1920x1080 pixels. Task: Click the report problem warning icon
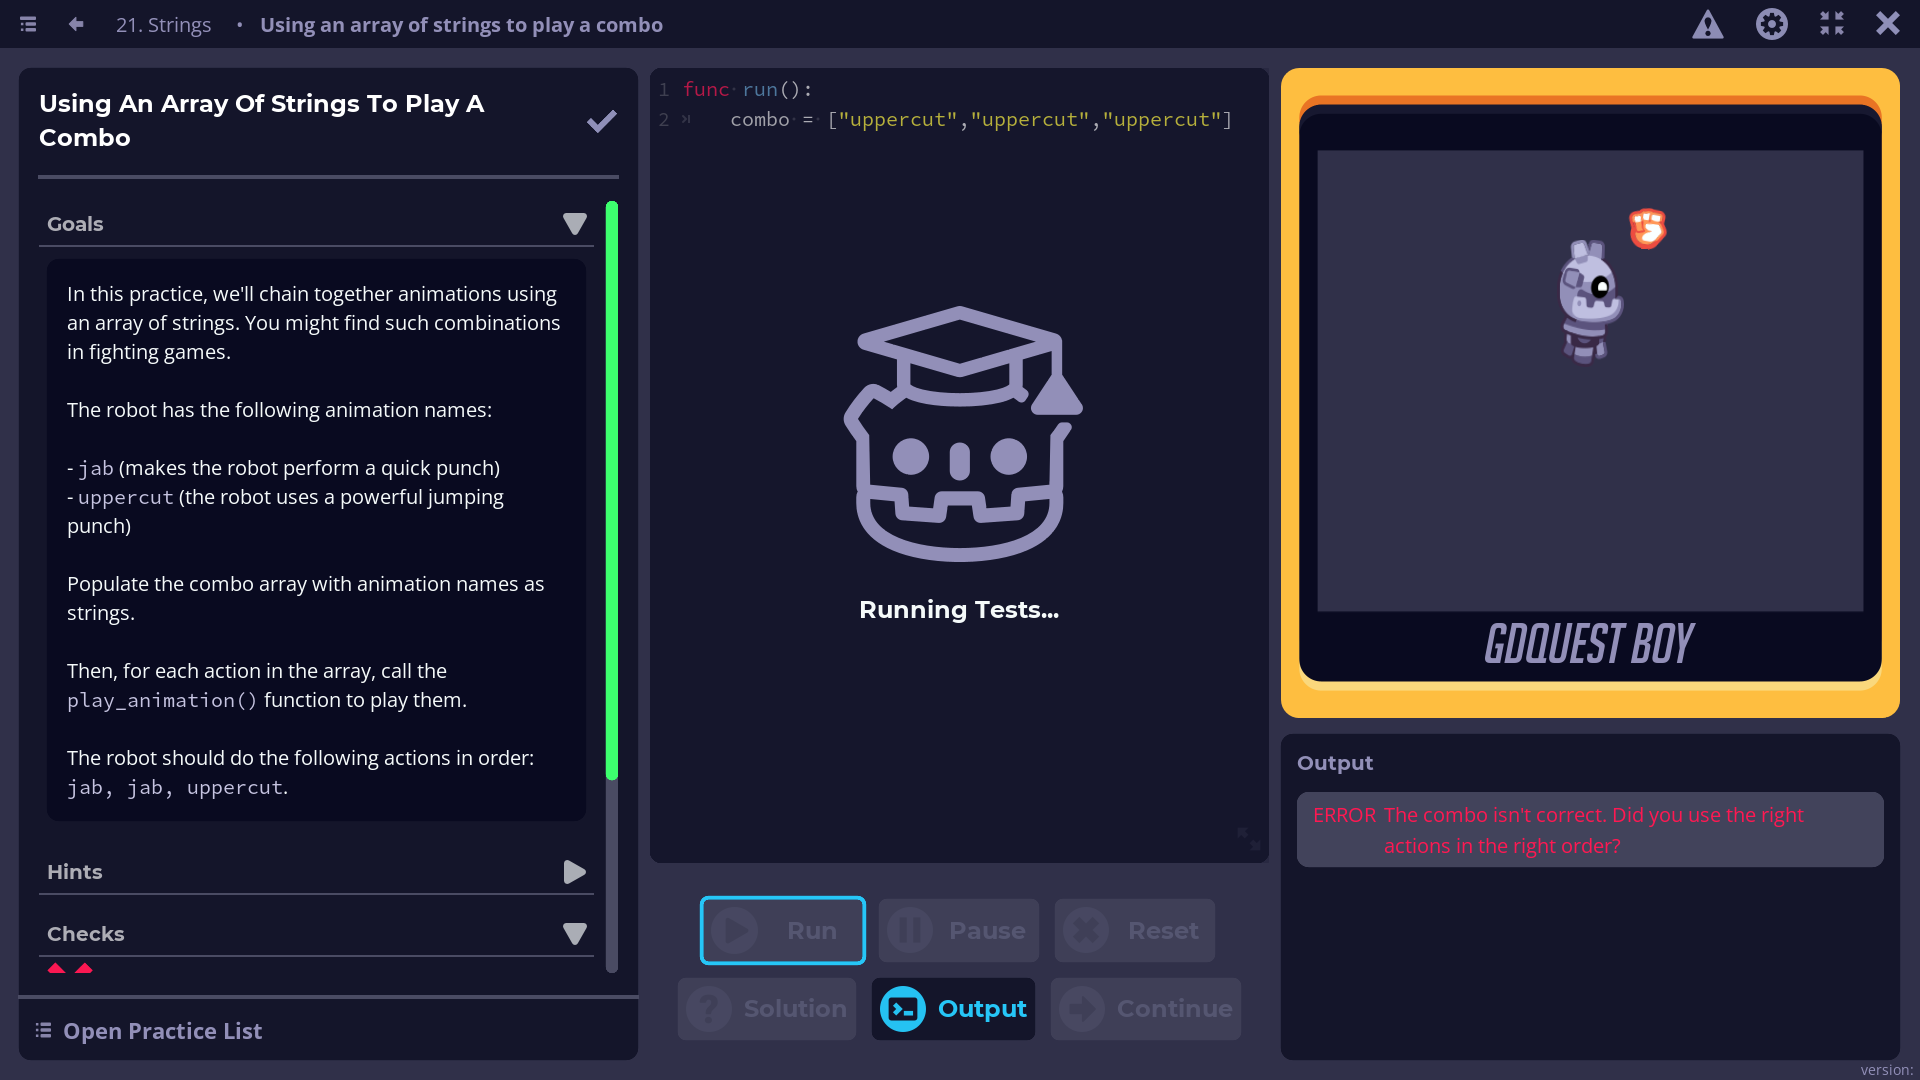point(1708,24)
